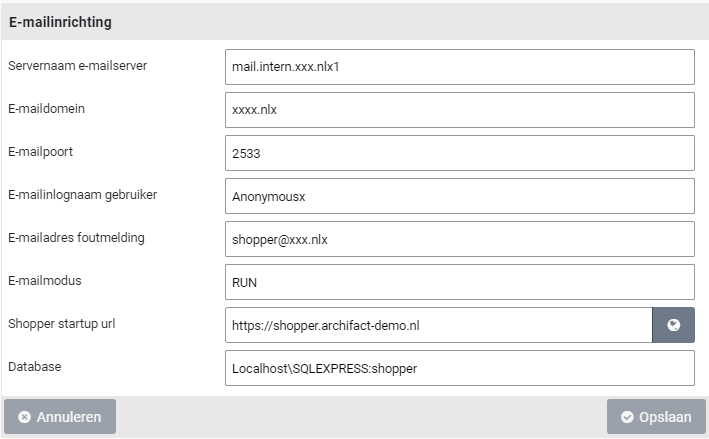Image resolution: width=709 pixels, height=439 pixels.
Task: Click the E-mailinrichting panel header
Action: pos(354,21)
